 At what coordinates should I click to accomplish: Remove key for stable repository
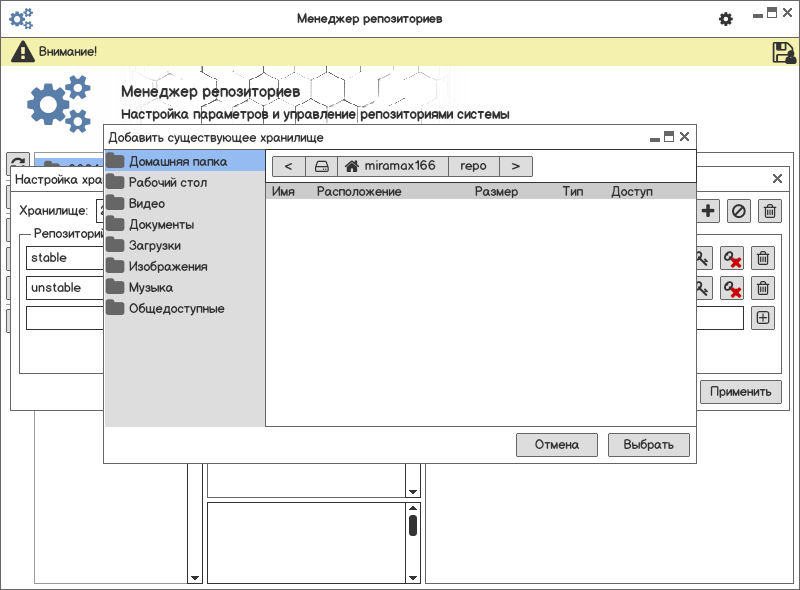[732, 258]
